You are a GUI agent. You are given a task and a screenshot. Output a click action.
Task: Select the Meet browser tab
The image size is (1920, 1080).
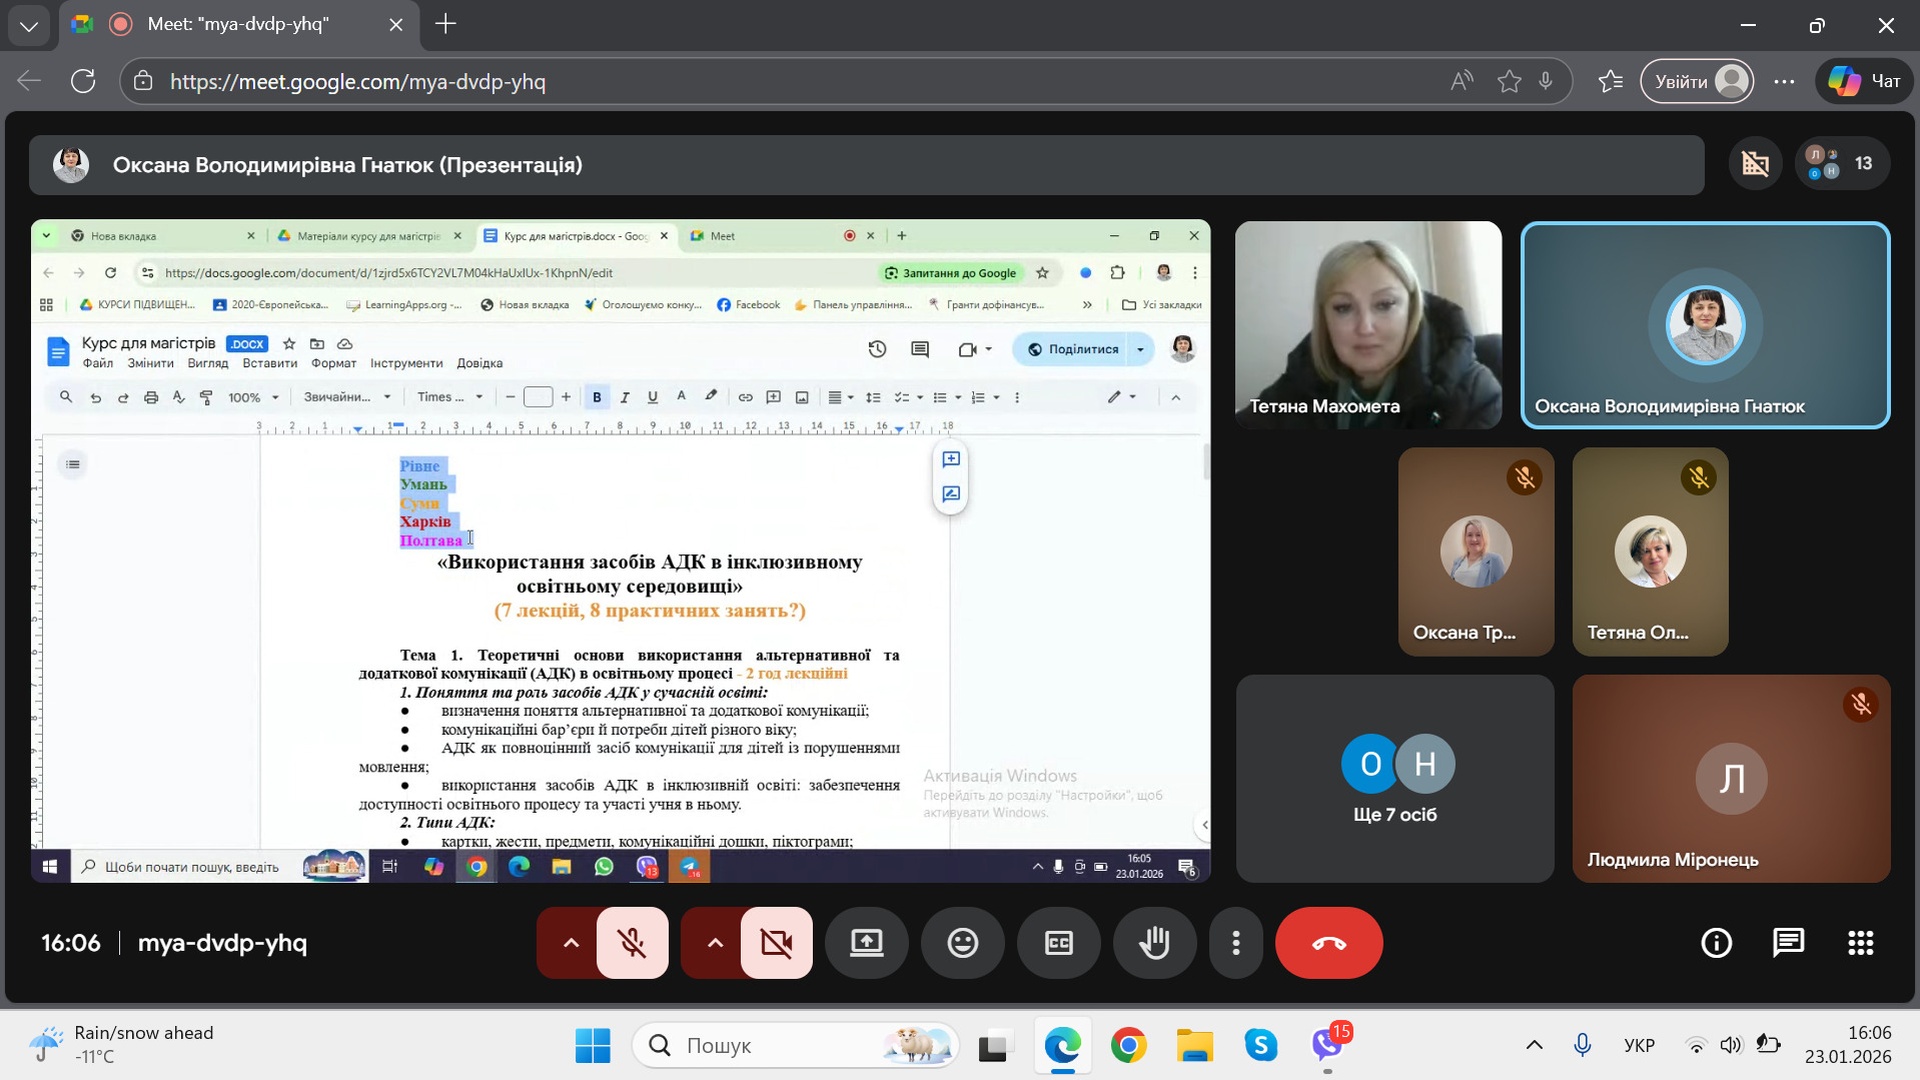237,24
